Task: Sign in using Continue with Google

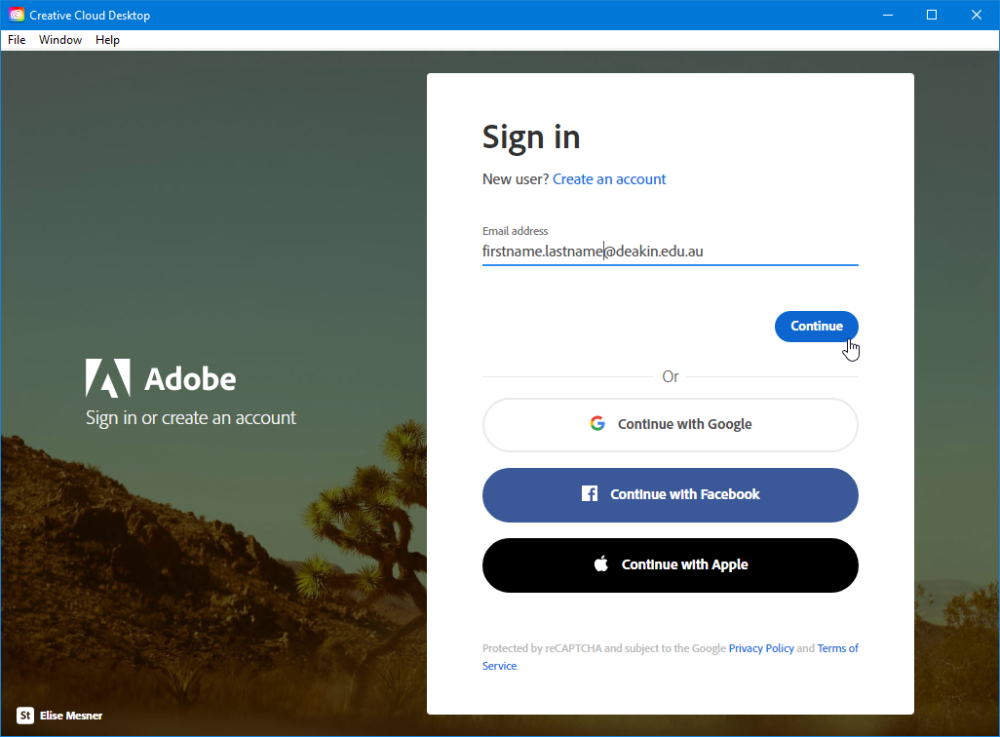Action: coord(670,425)
